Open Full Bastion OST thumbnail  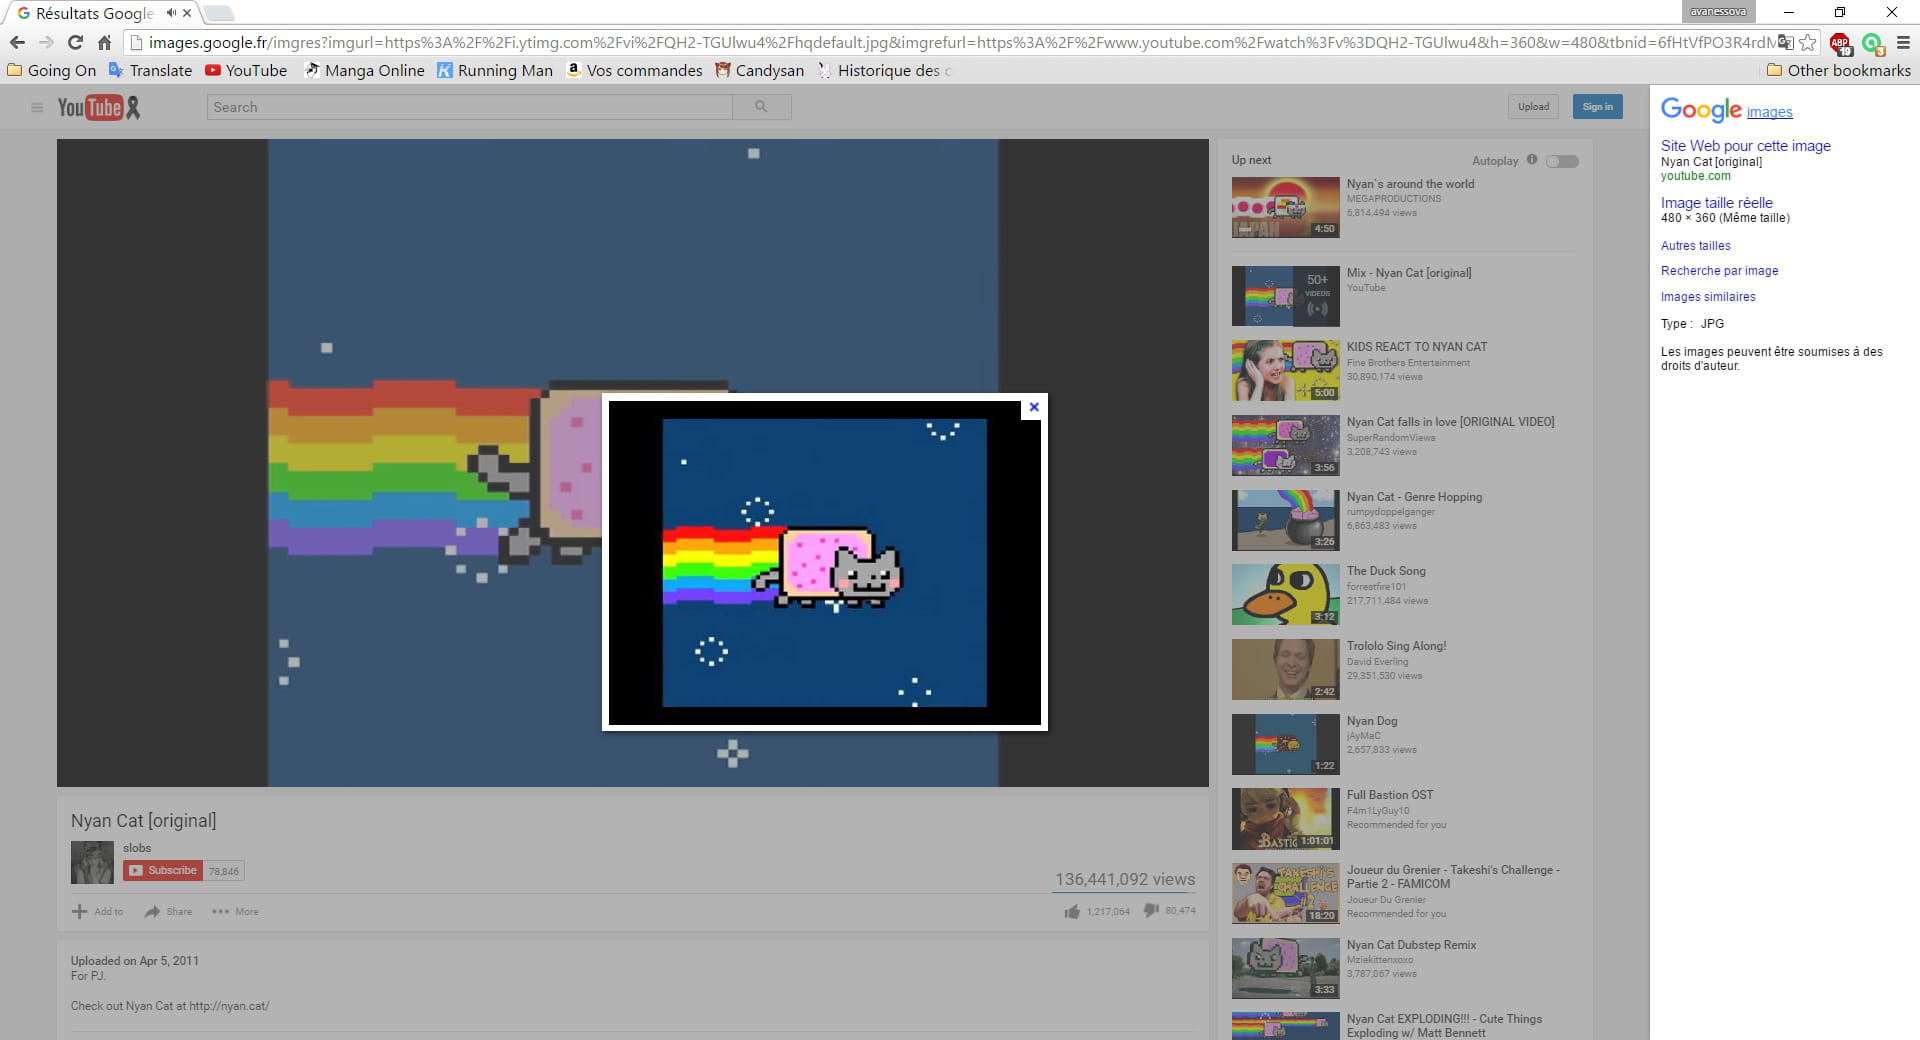pos(1285,818)
